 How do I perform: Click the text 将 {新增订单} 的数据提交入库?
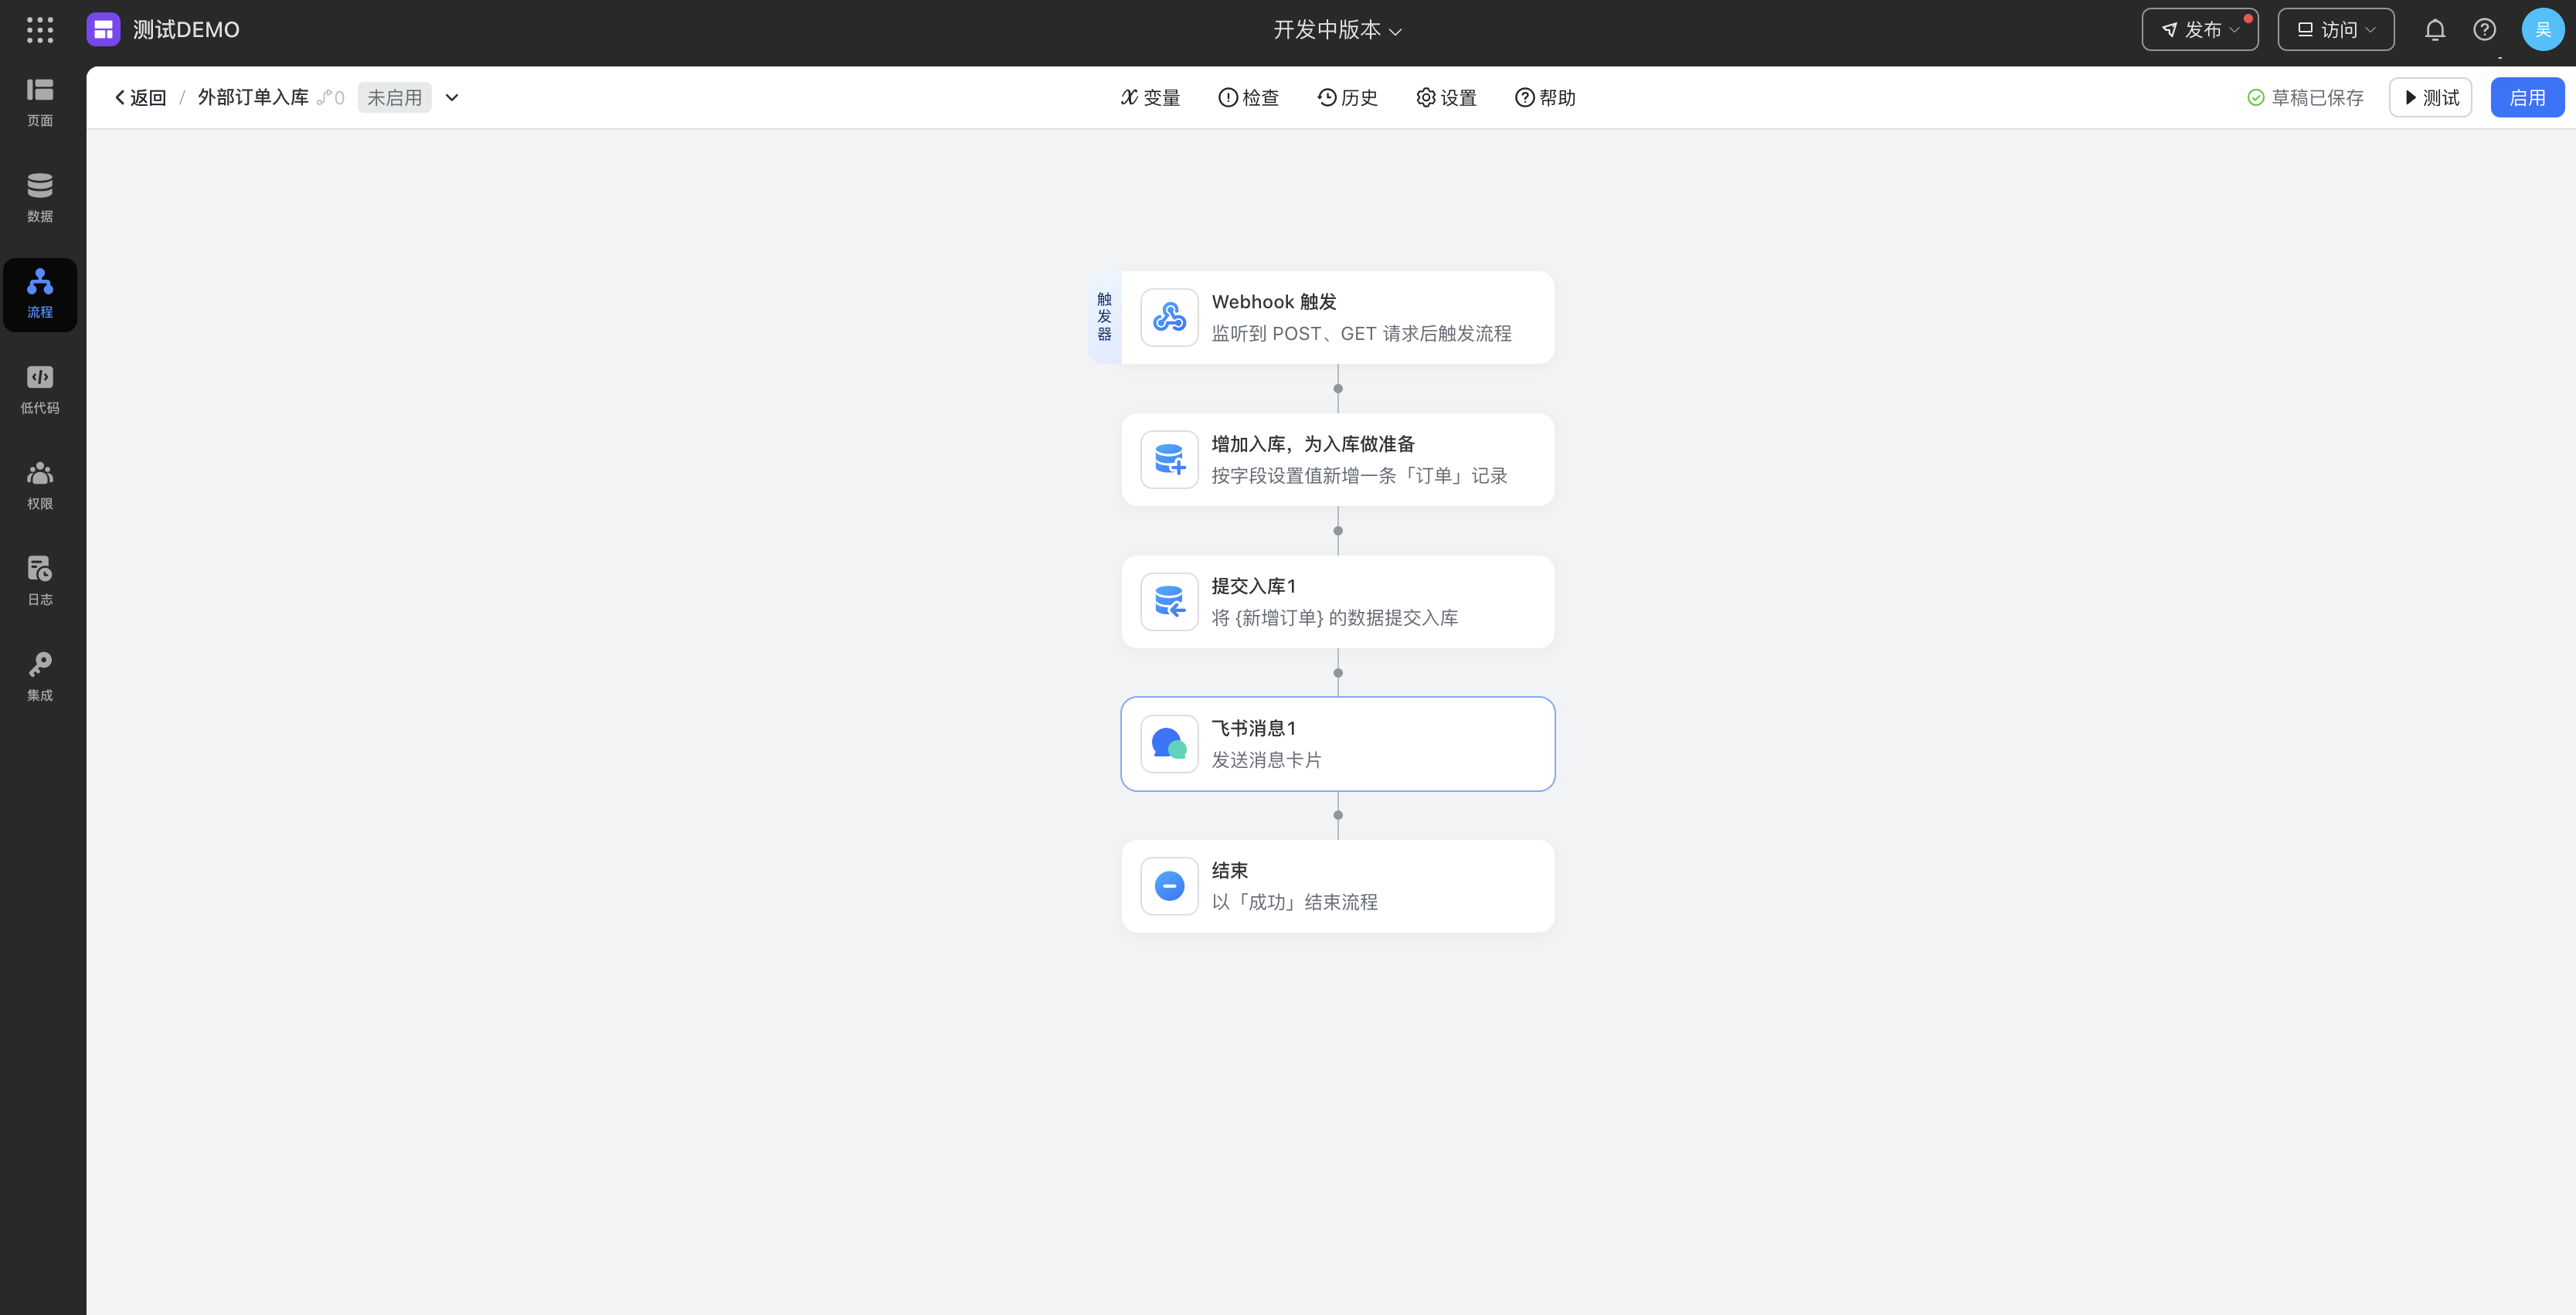tap(1334, 618)
